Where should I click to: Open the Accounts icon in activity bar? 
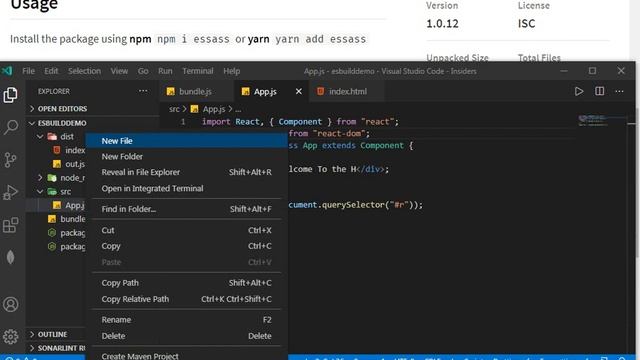[x=11, y=304]
